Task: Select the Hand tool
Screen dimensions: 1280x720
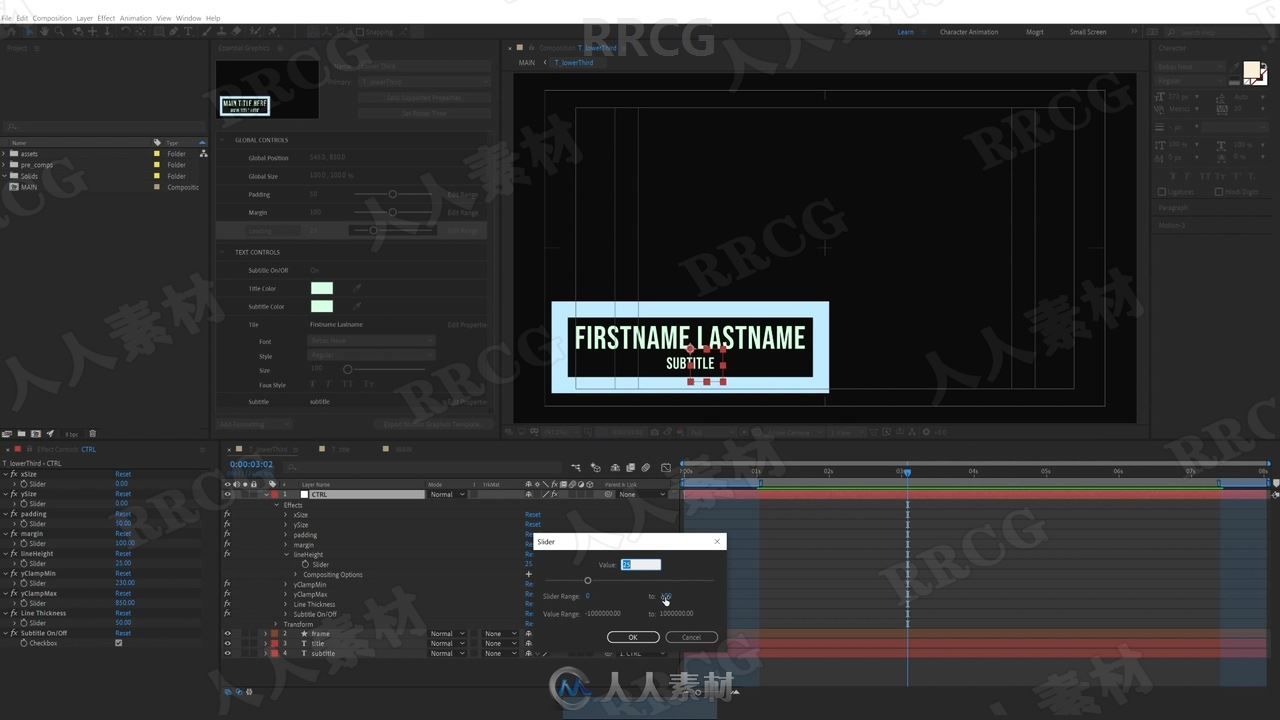Action: coord(44,32)
